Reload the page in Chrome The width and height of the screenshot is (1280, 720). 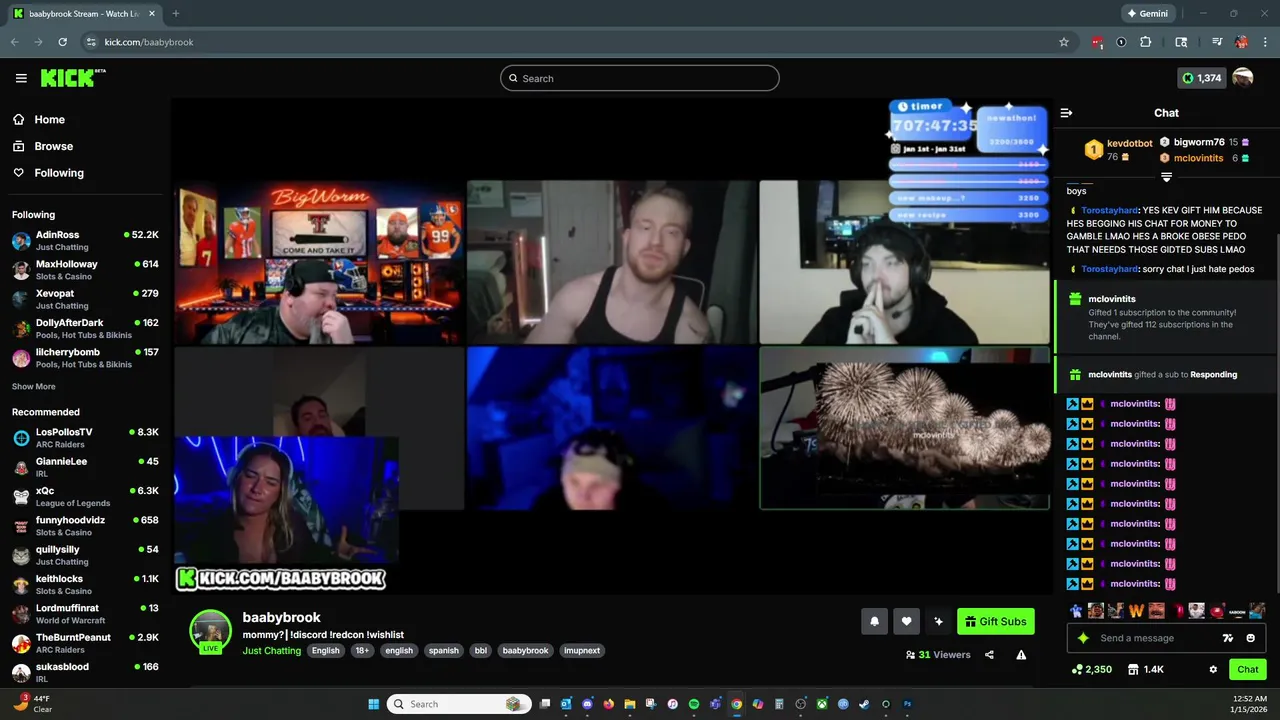tap(62, 42)
